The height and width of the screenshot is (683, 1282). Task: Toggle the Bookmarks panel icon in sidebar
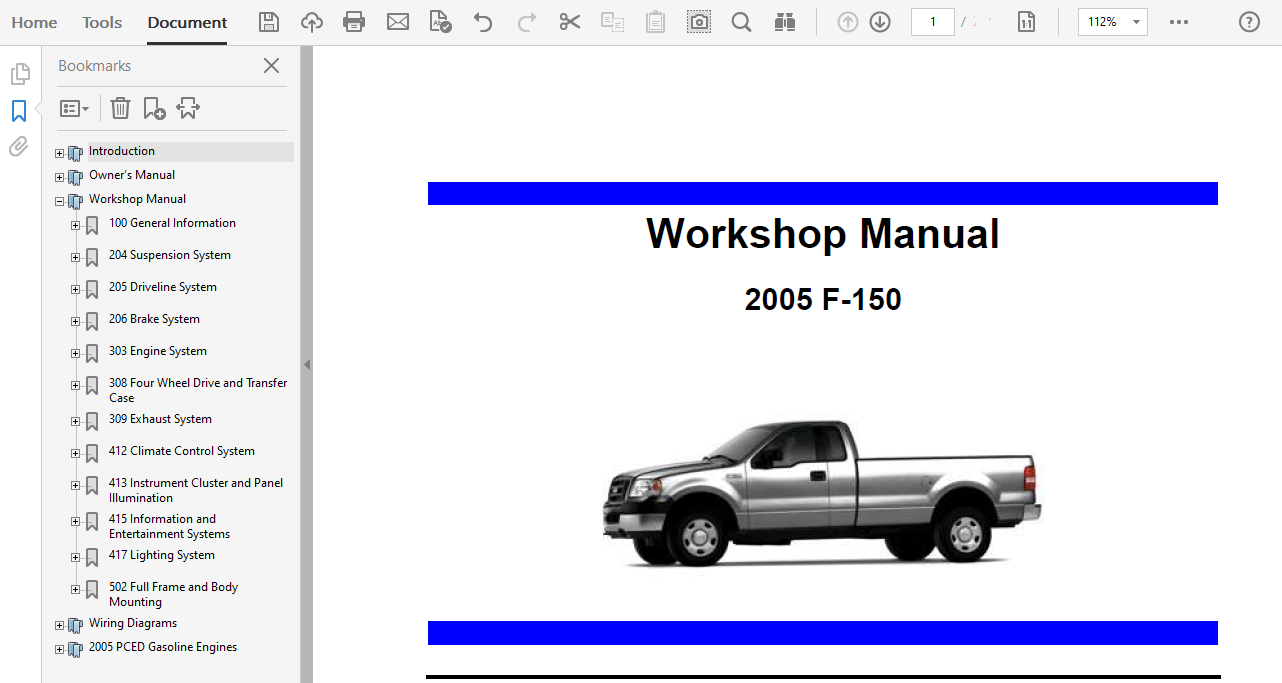pyautogui.click(x=19, y=111)
